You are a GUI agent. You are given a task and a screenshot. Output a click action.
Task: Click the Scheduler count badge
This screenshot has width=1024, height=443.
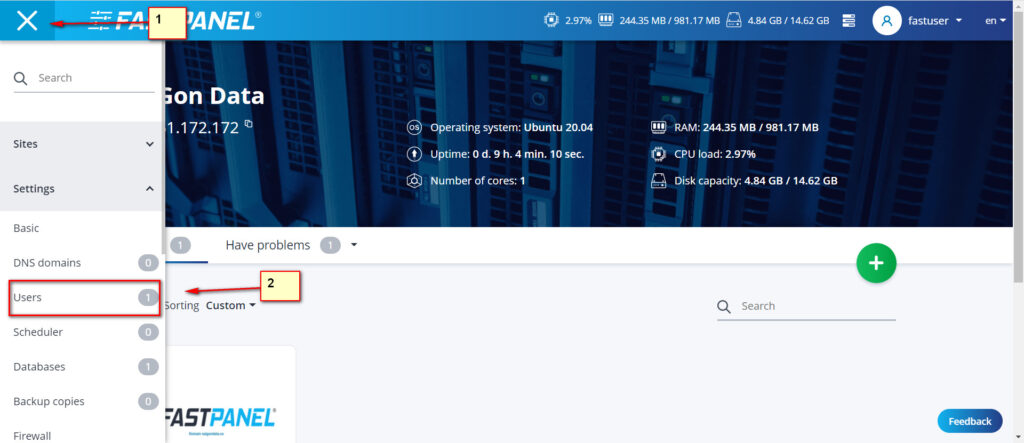tap(148, 333)
